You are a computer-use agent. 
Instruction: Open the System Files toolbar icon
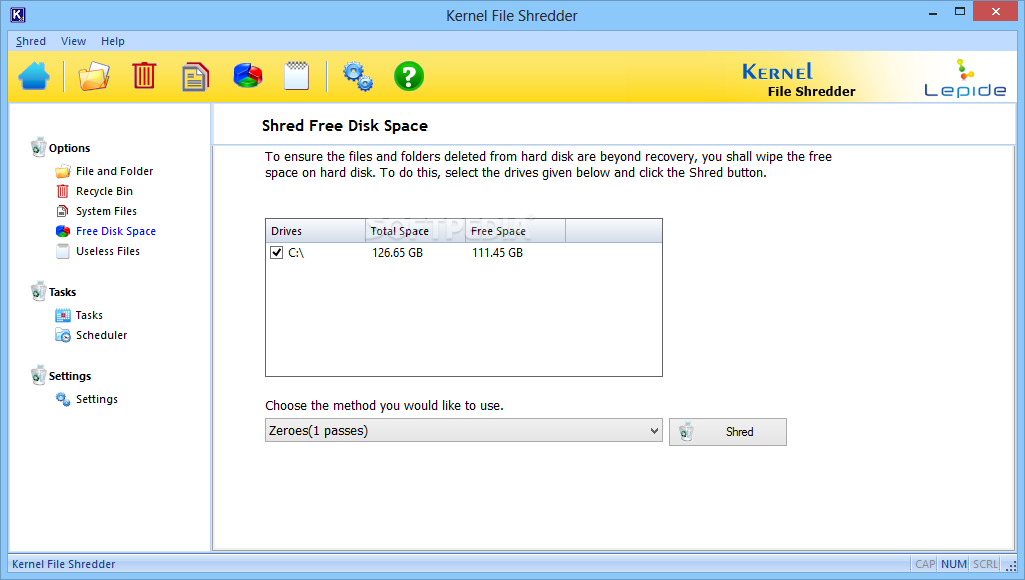coord(195,77)
